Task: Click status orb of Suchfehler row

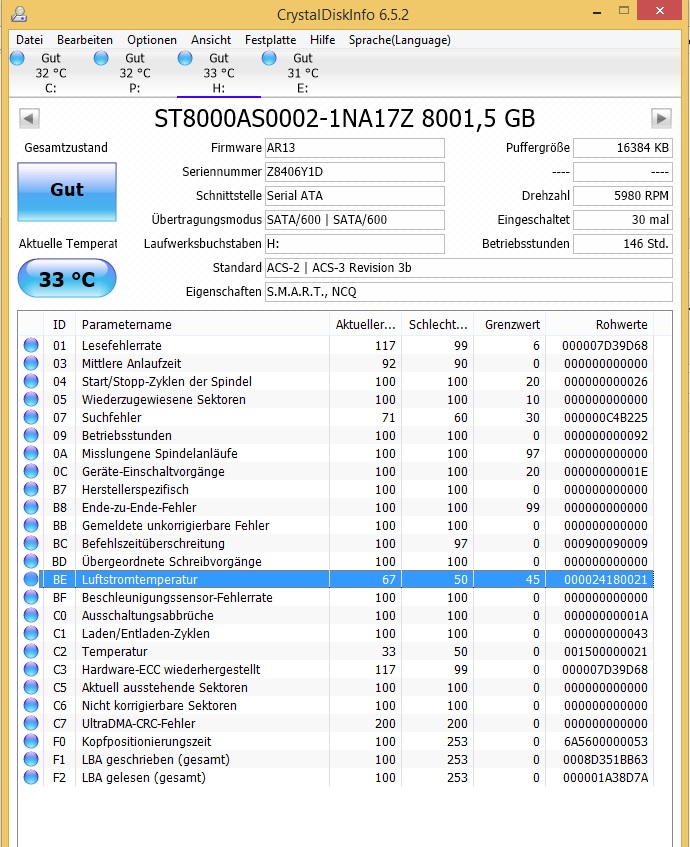Action: coord(31,417)
